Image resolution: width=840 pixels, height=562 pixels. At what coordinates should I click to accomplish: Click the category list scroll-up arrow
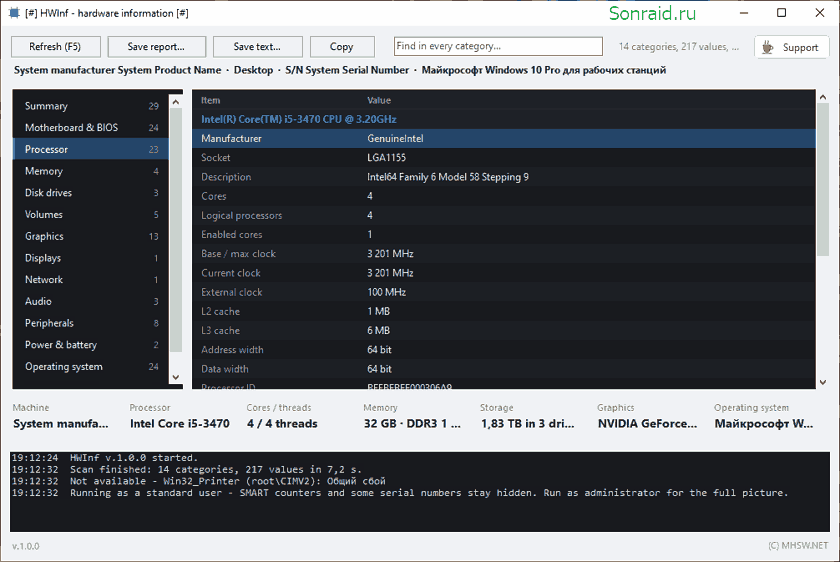tap(176, 101)
